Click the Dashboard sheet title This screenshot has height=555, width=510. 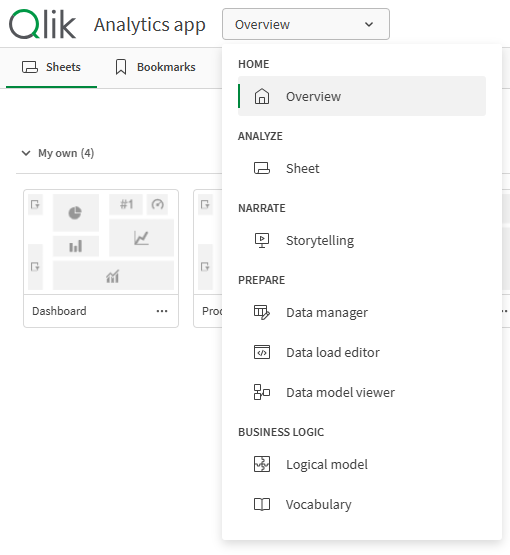(59, 311)
